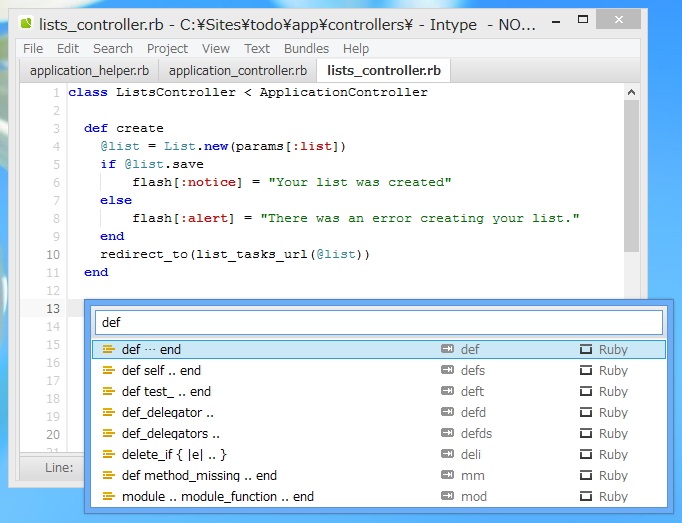This screenshot has width=682, height=523.
Task: Click the Intype app icon in title bar
Action: coord(27,23)
